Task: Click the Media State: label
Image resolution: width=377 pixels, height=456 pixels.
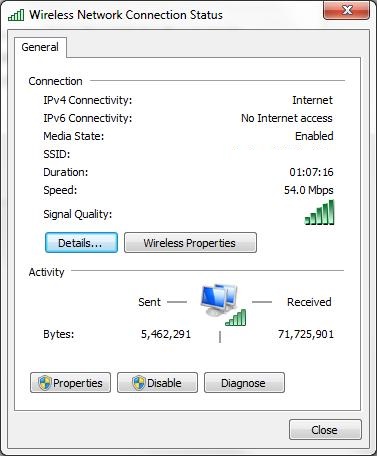Action: point(74,136)
